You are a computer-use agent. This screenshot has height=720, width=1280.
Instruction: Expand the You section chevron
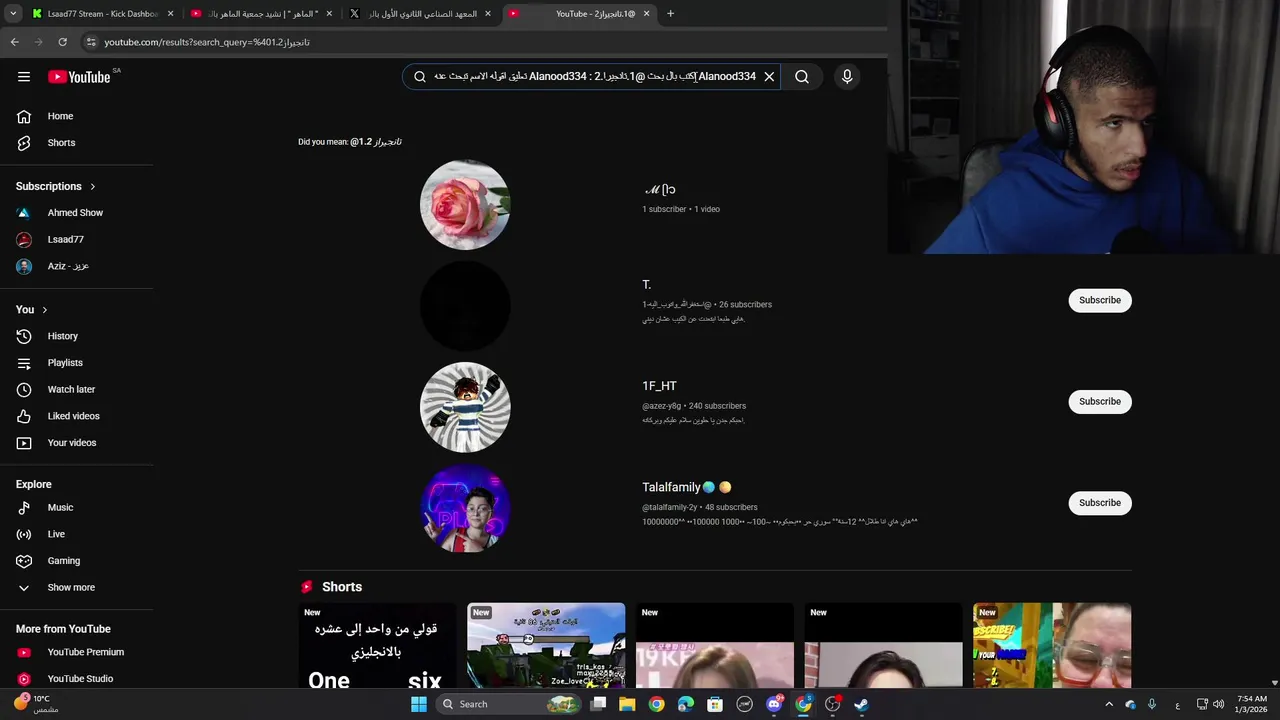click(44, 310)
